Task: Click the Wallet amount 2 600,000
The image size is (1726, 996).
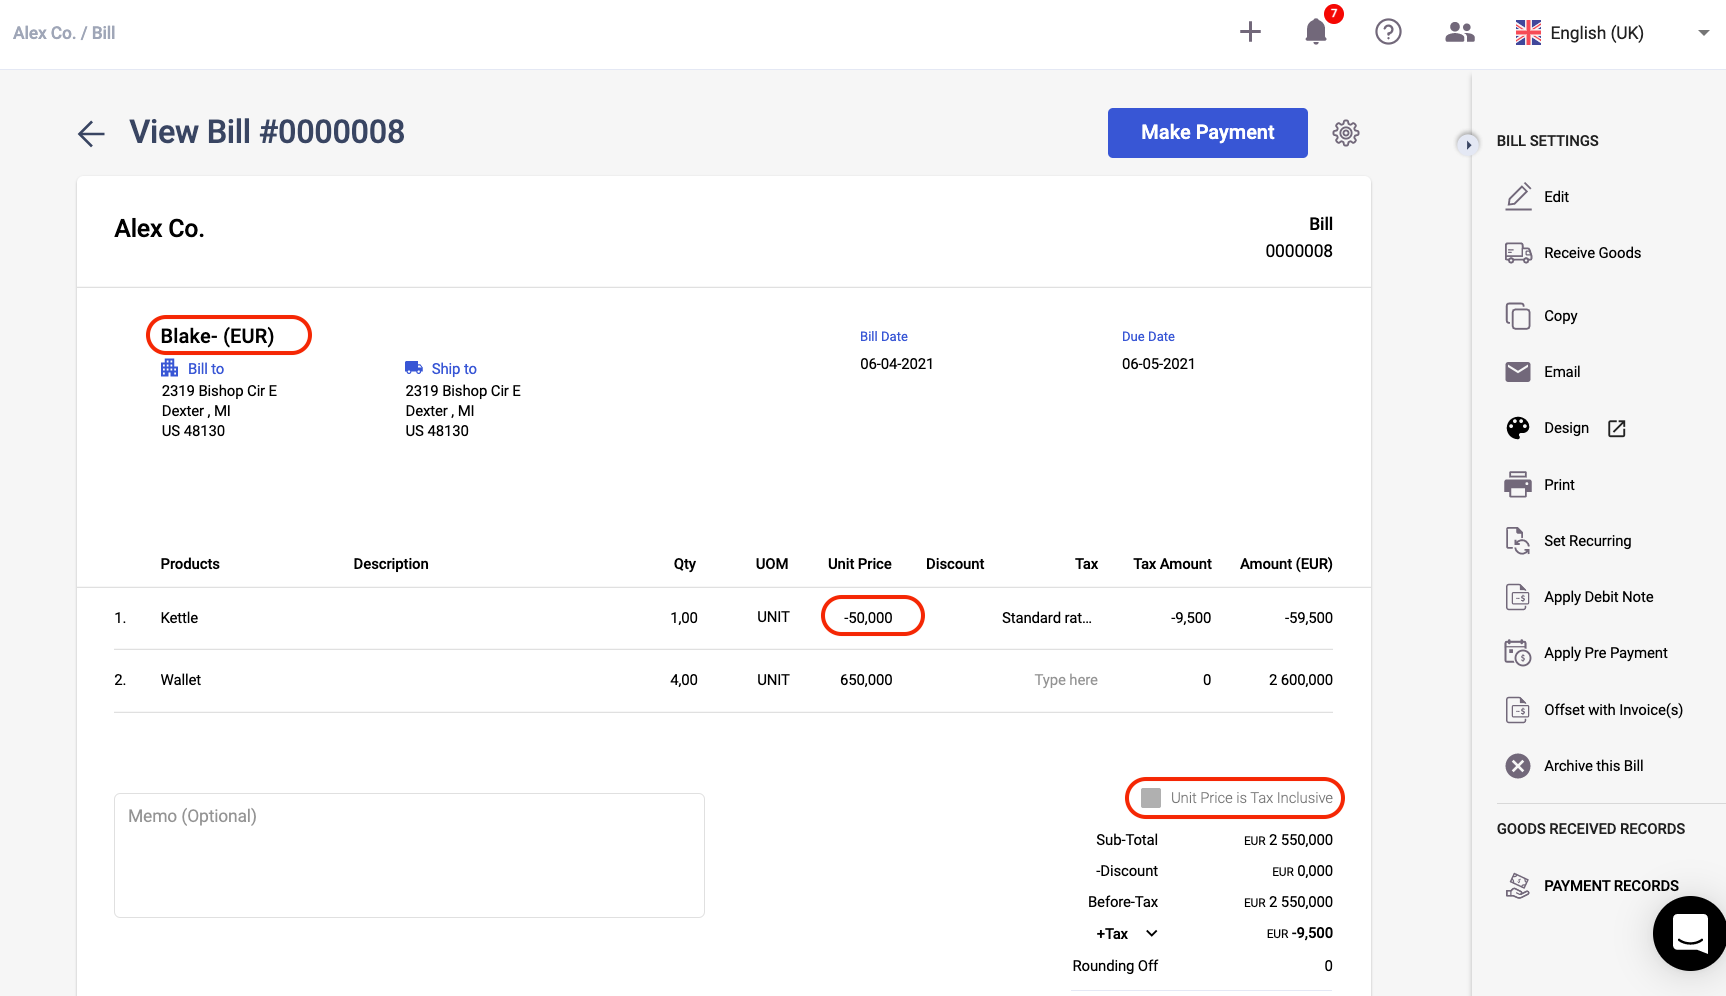Action: click(1300, 680)
